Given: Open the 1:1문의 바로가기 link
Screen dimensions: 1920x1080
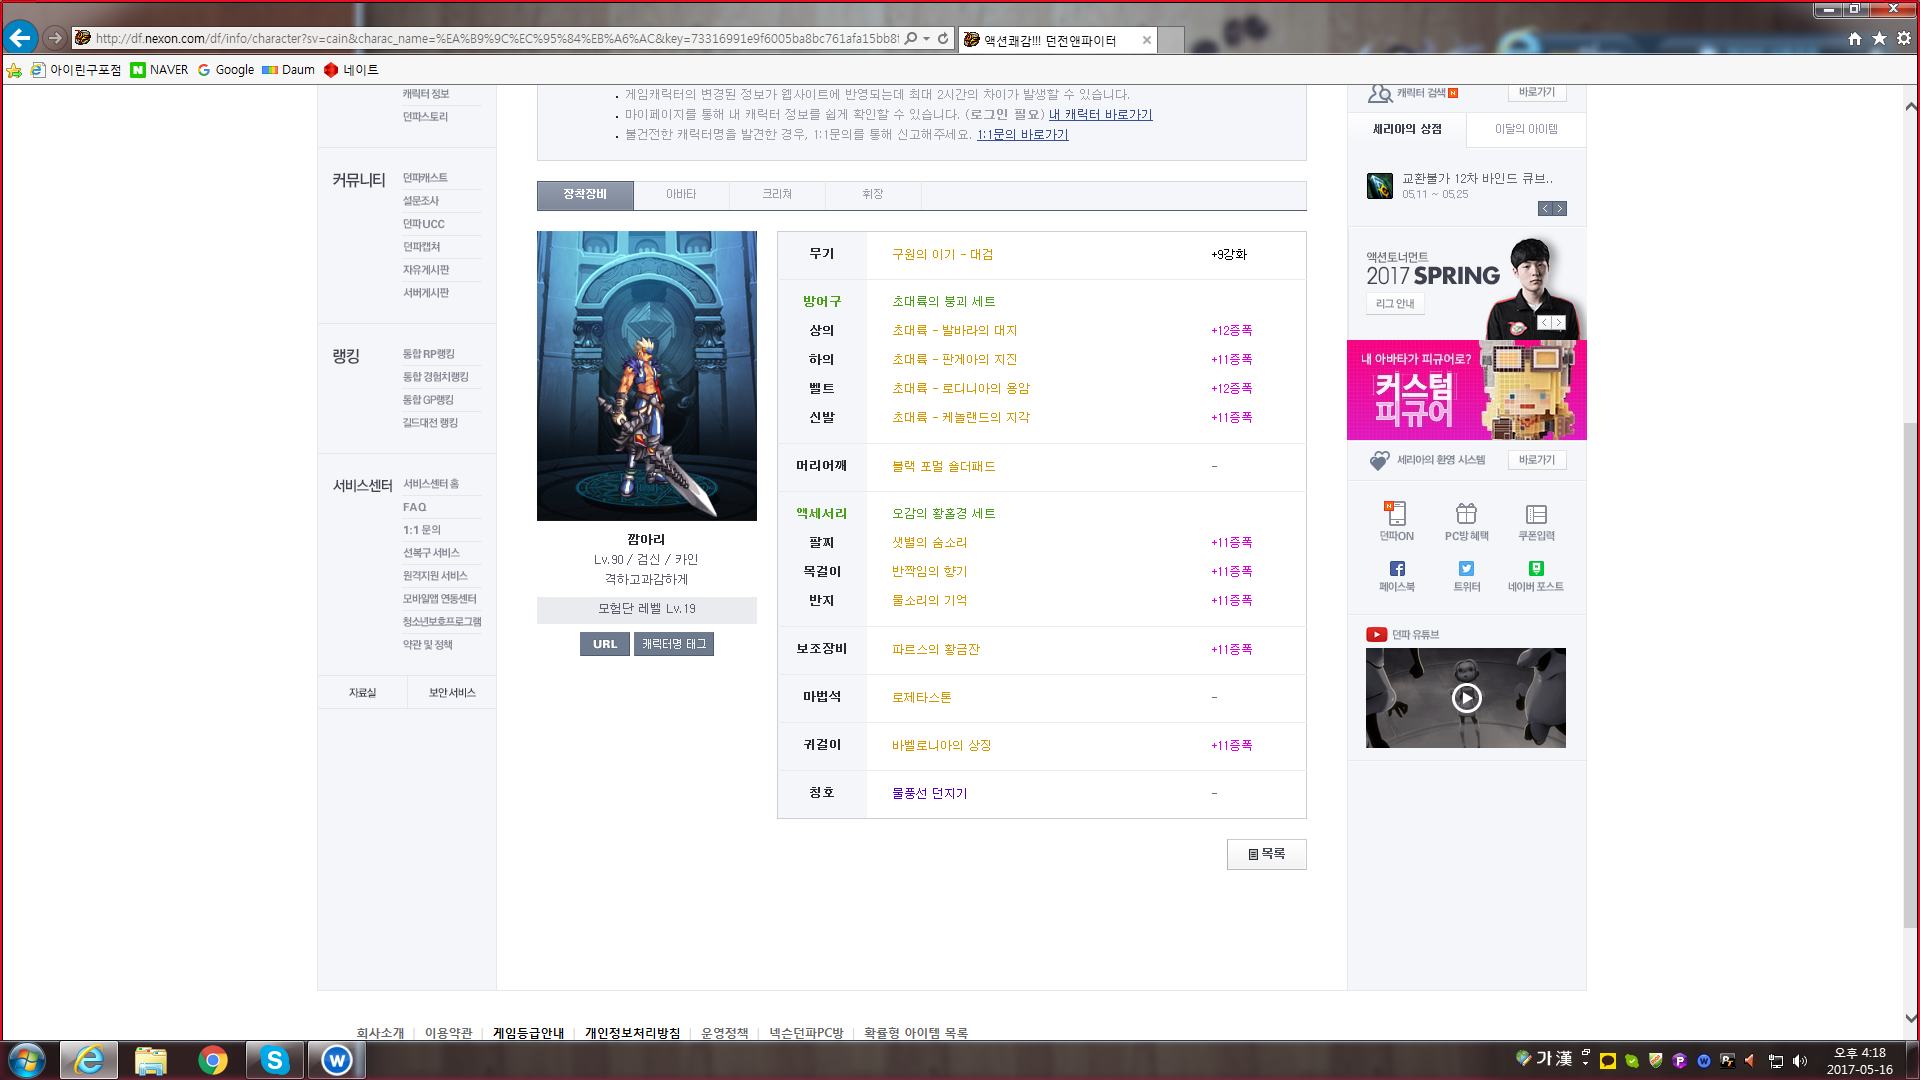Looking at the screenshot, I should tap(1022, 134).
